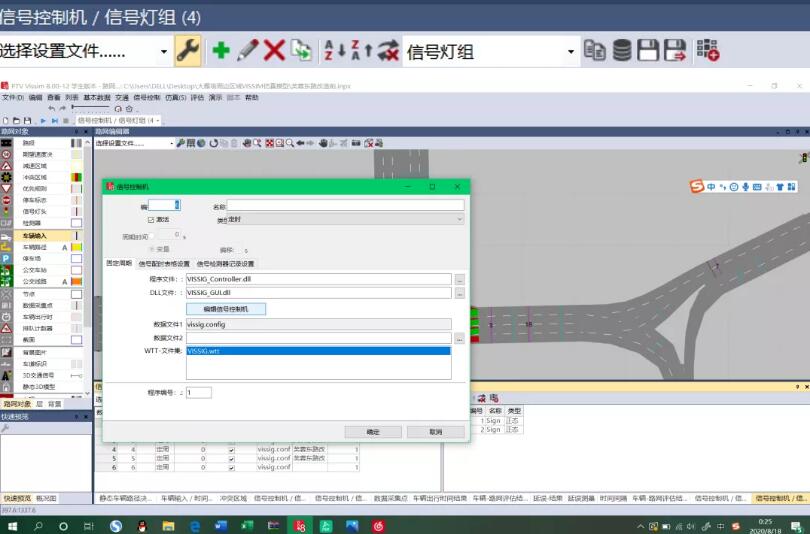Click the simulation speed slider in the toolbar
This screenshot has width=810, height=534.
[90, 107]
